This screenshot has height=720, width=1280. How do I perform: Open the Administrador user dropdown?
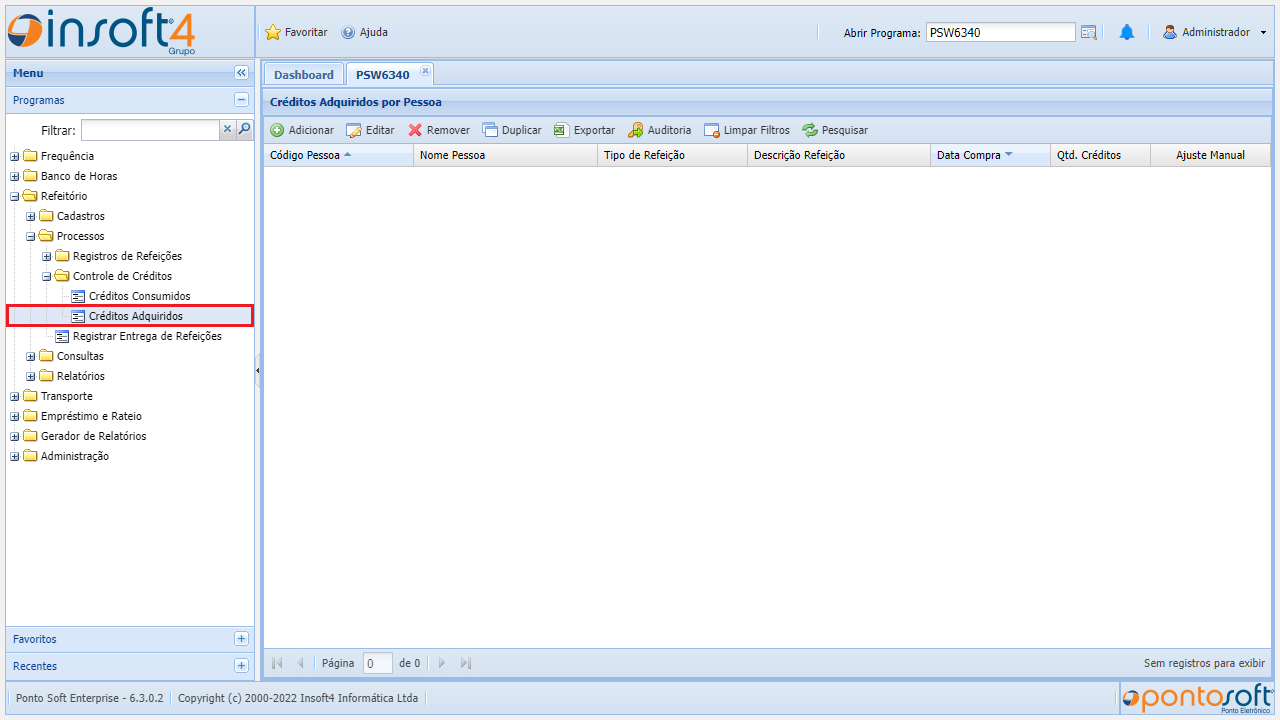[1215, 32]
